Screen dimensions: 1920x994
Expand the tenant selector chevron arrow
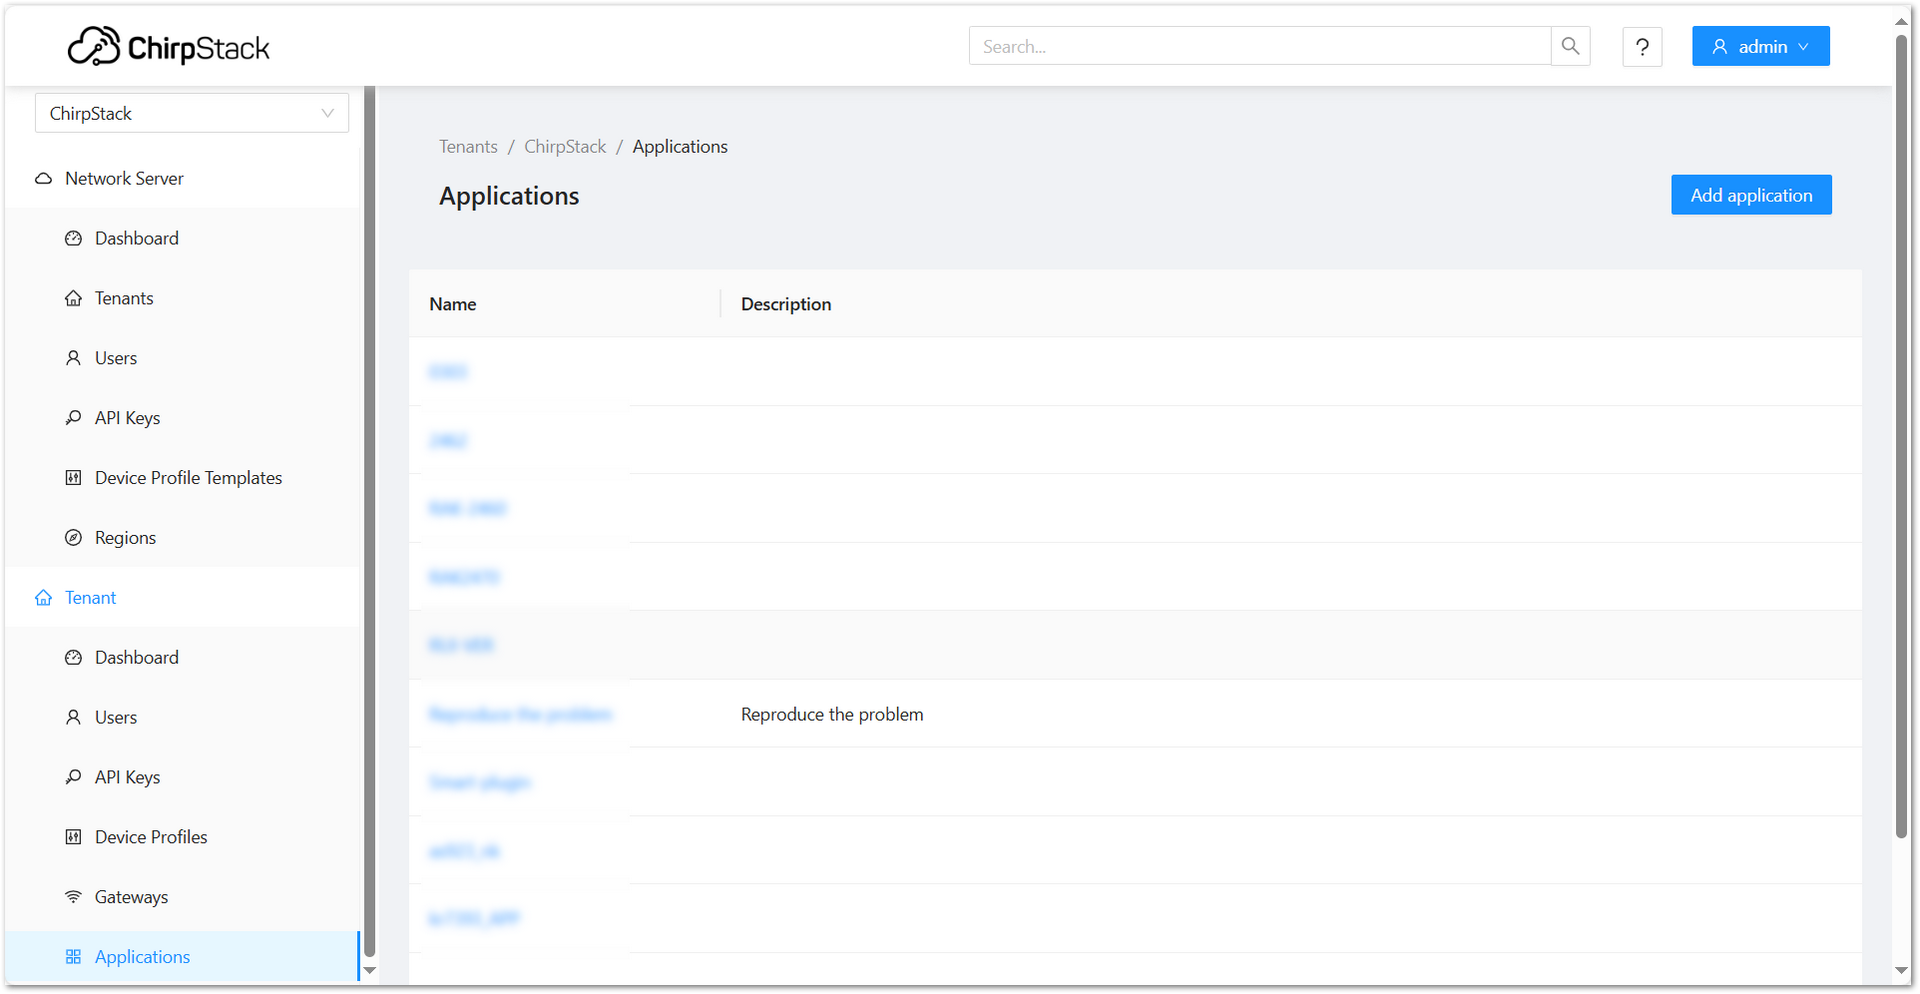click(328, 113)
